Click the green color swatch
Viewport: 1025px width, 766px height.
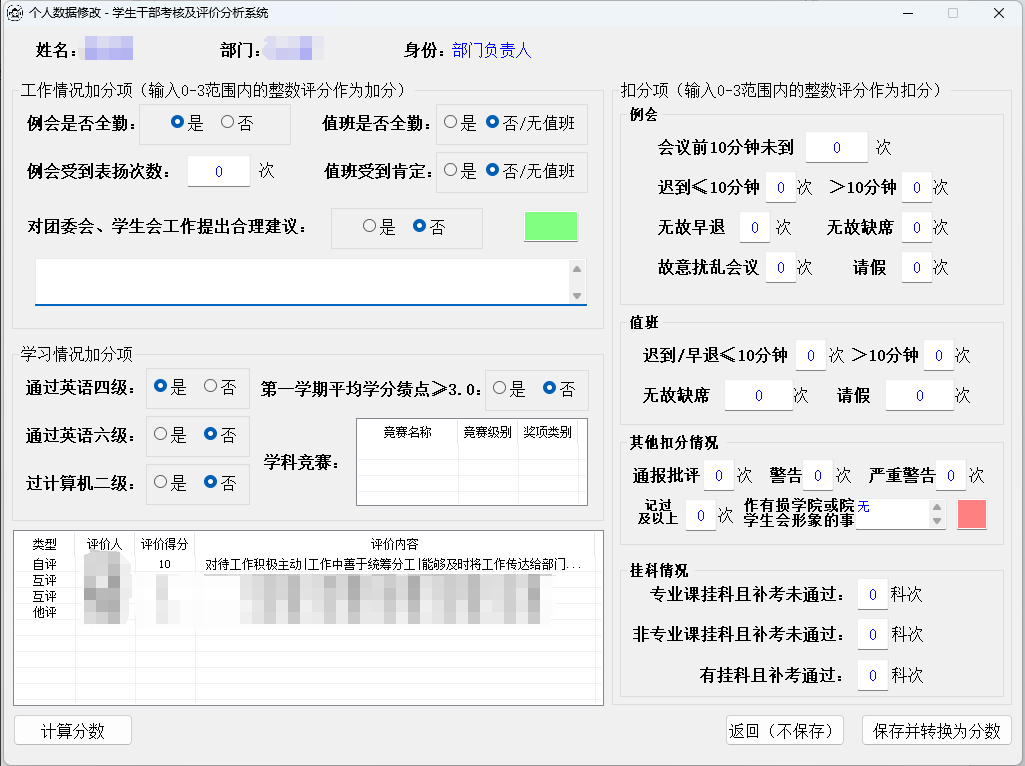click(x=551, y=227)
